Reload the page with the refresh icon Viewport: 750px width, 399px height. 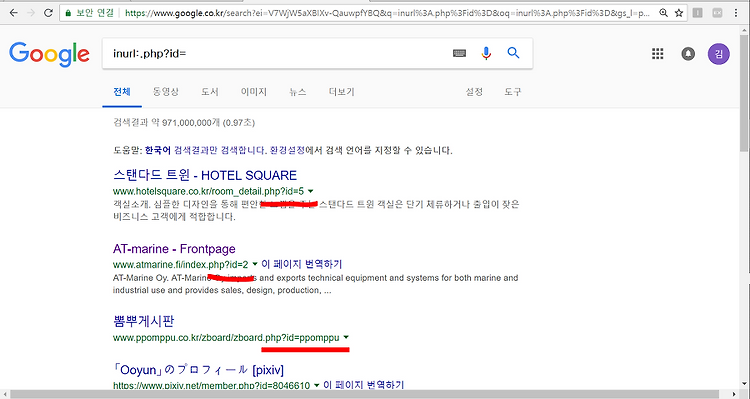48,13
